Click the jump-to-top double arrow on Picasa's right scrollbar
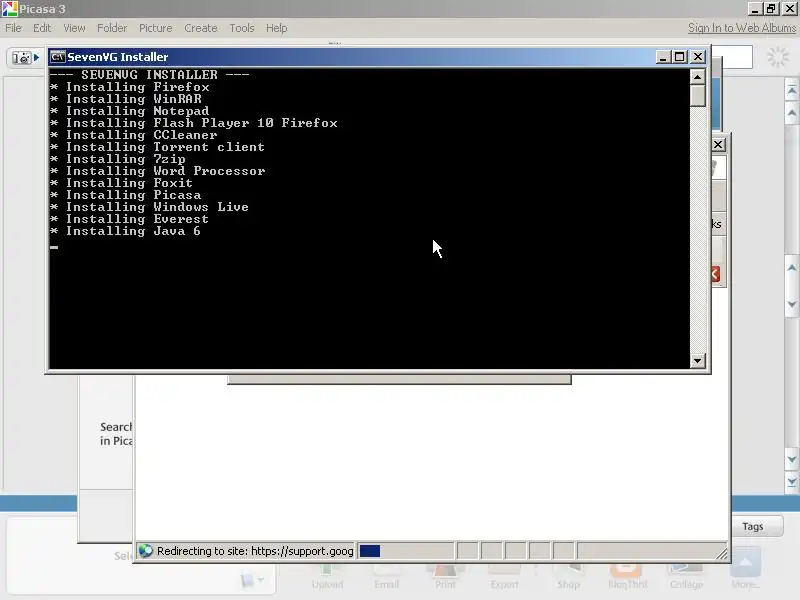This screenshot has width=800, height=600. (792, 91)
